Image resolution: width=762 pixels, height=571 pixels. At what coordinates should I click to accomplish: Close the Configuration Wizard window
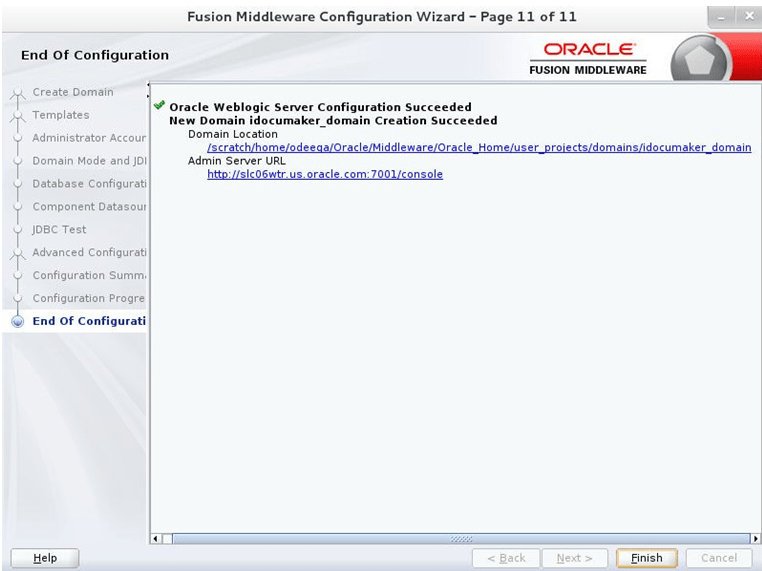(749, 17)
